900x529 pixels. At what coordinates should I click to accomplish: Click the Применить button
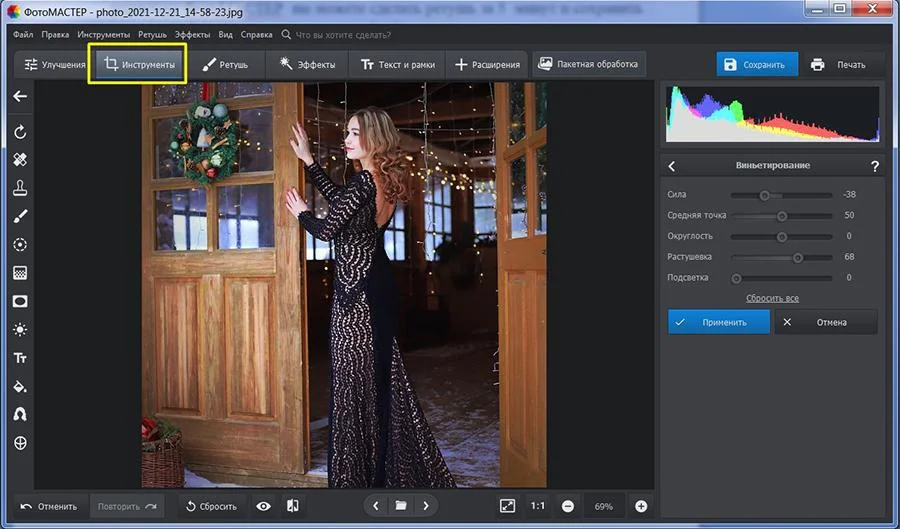pyautogui.click(x=719, y=322)
